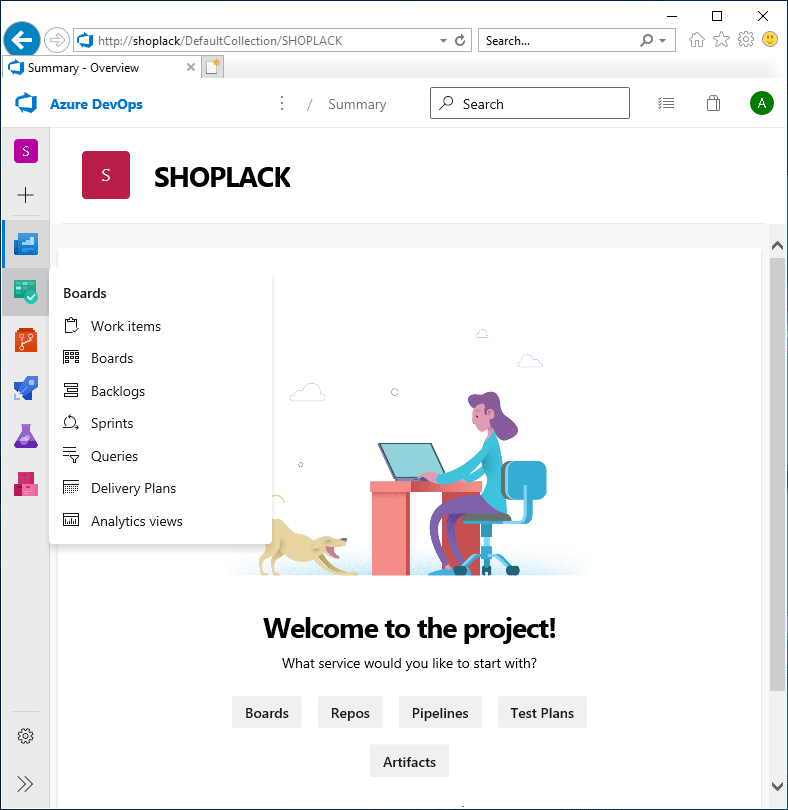Open Project settings gear icon
This screenshot has height=810, width=788.
25,736
